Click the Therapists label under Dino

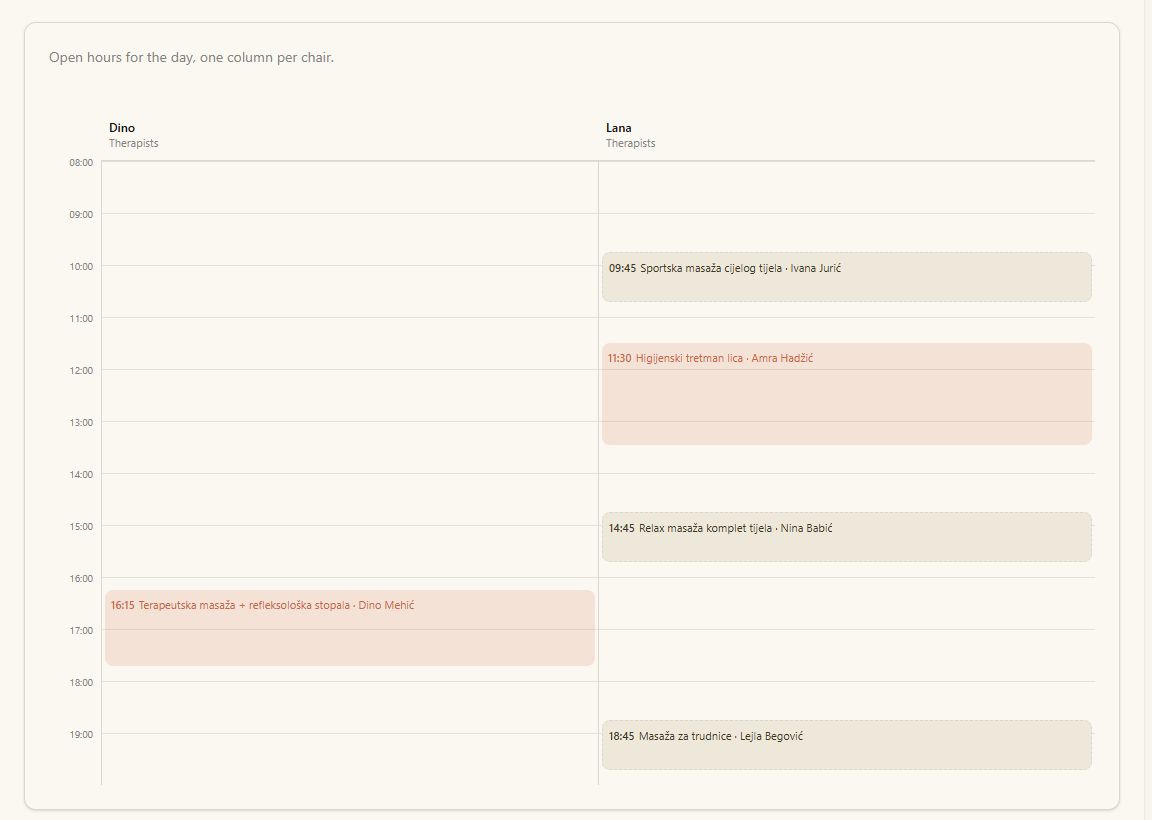click(x=134, y=143)
